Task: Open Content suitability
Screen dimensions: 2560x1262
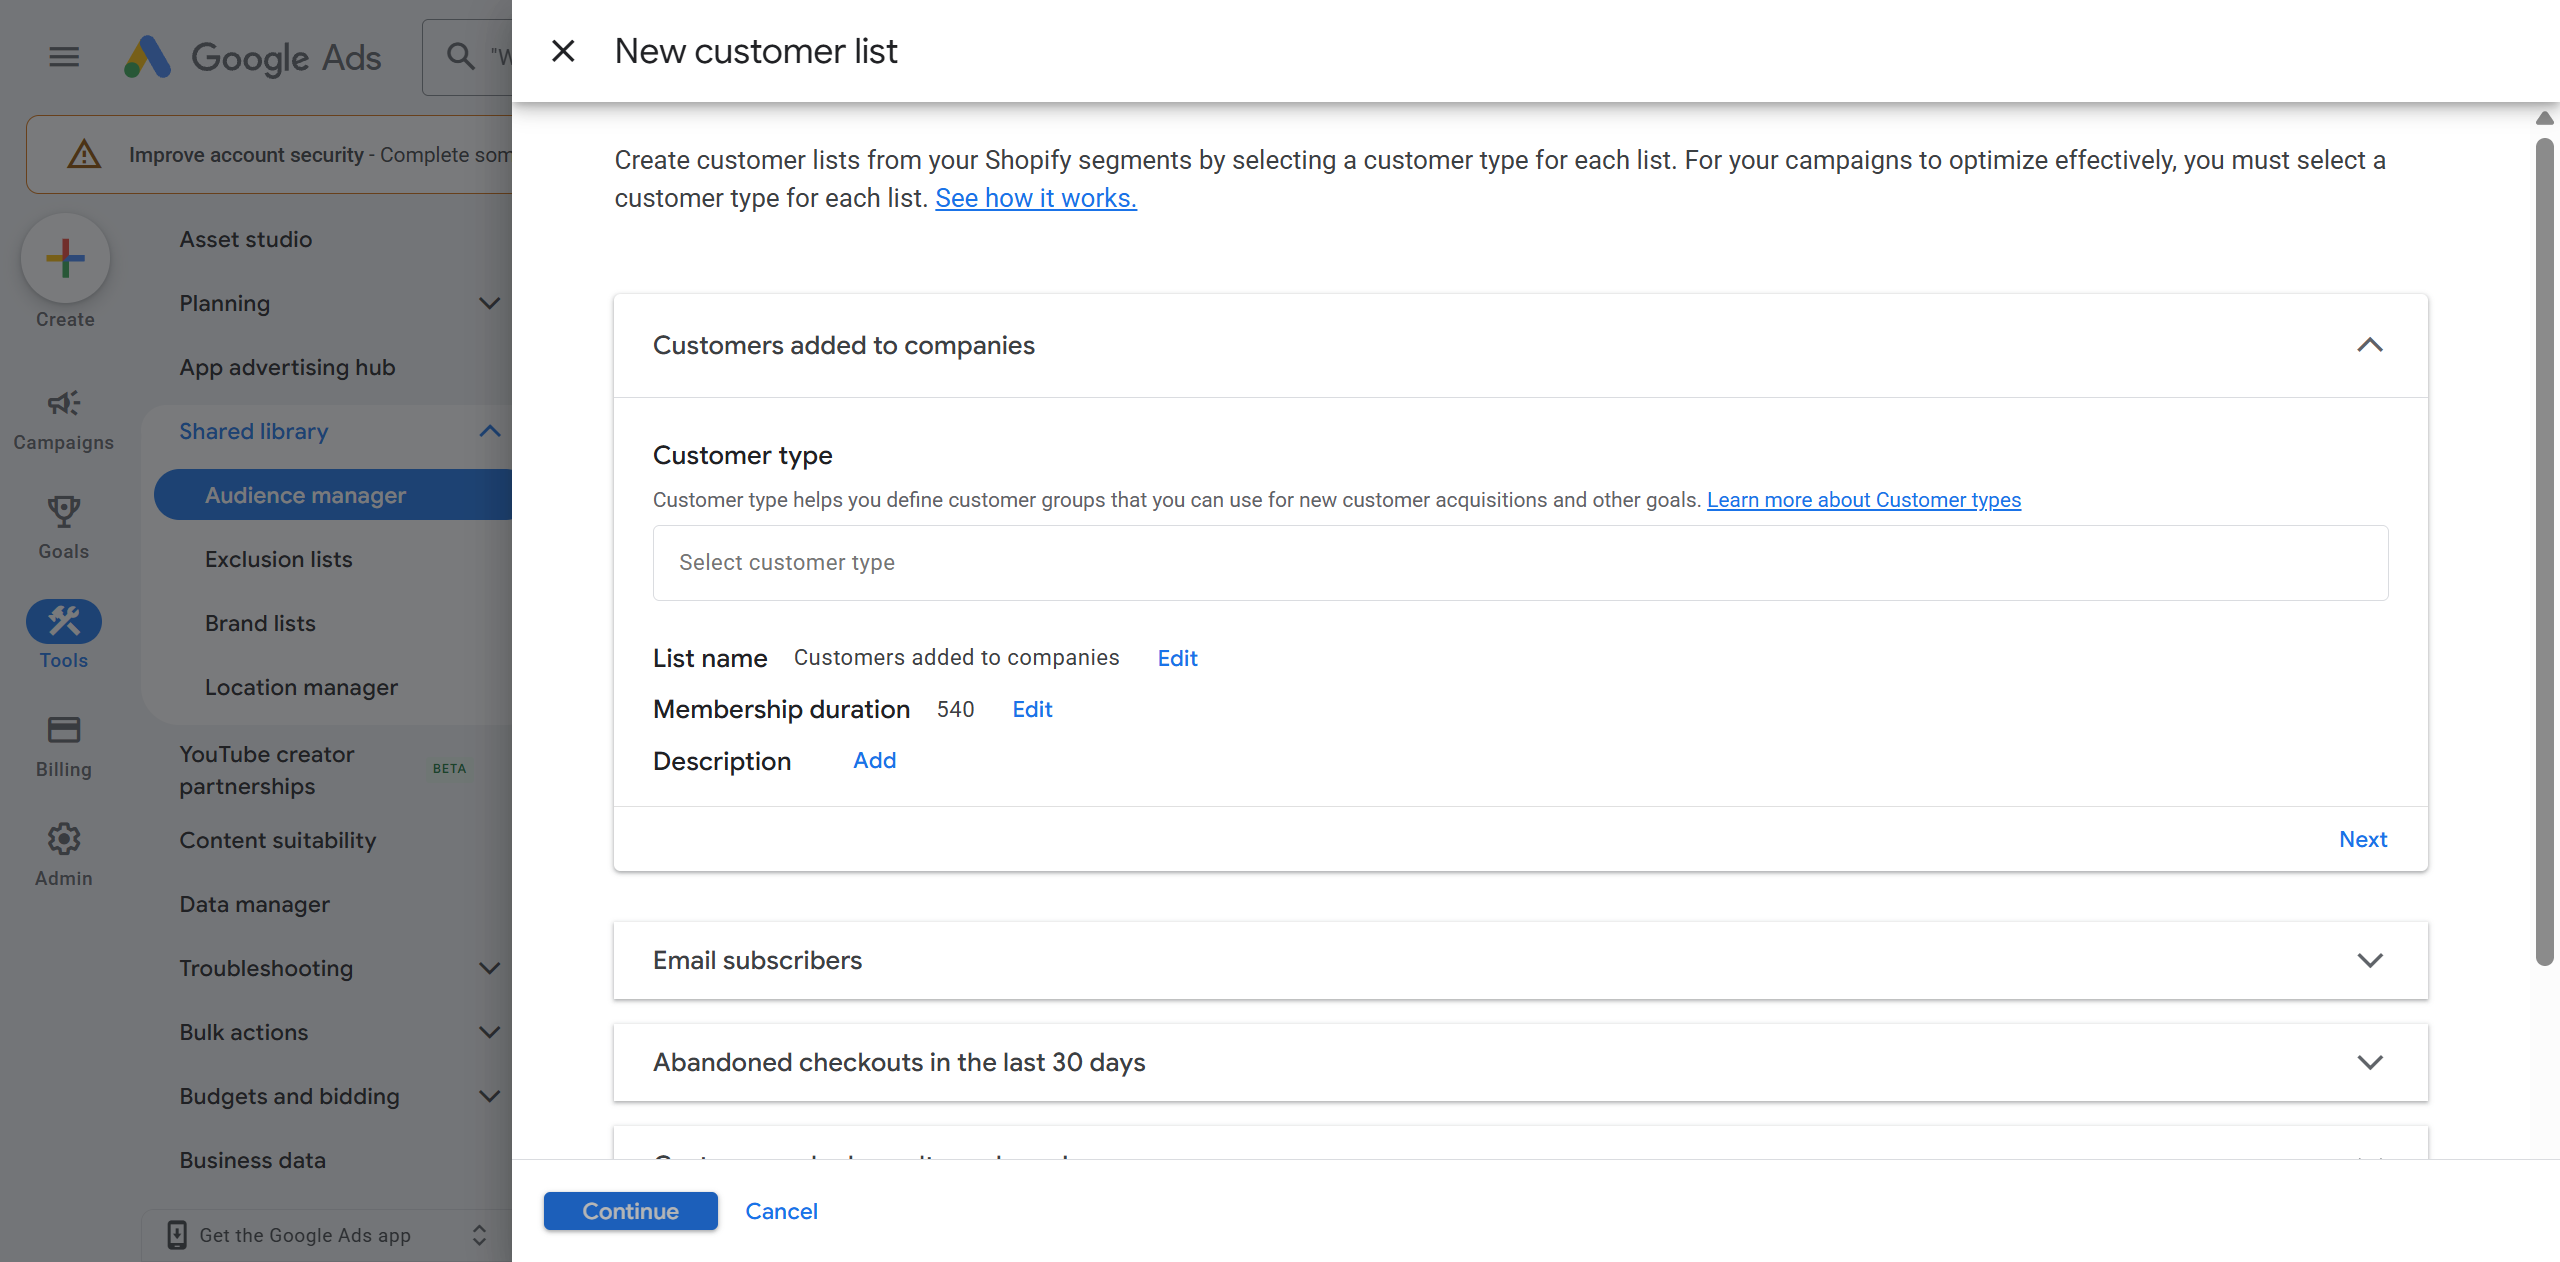Action: point(278,840)
